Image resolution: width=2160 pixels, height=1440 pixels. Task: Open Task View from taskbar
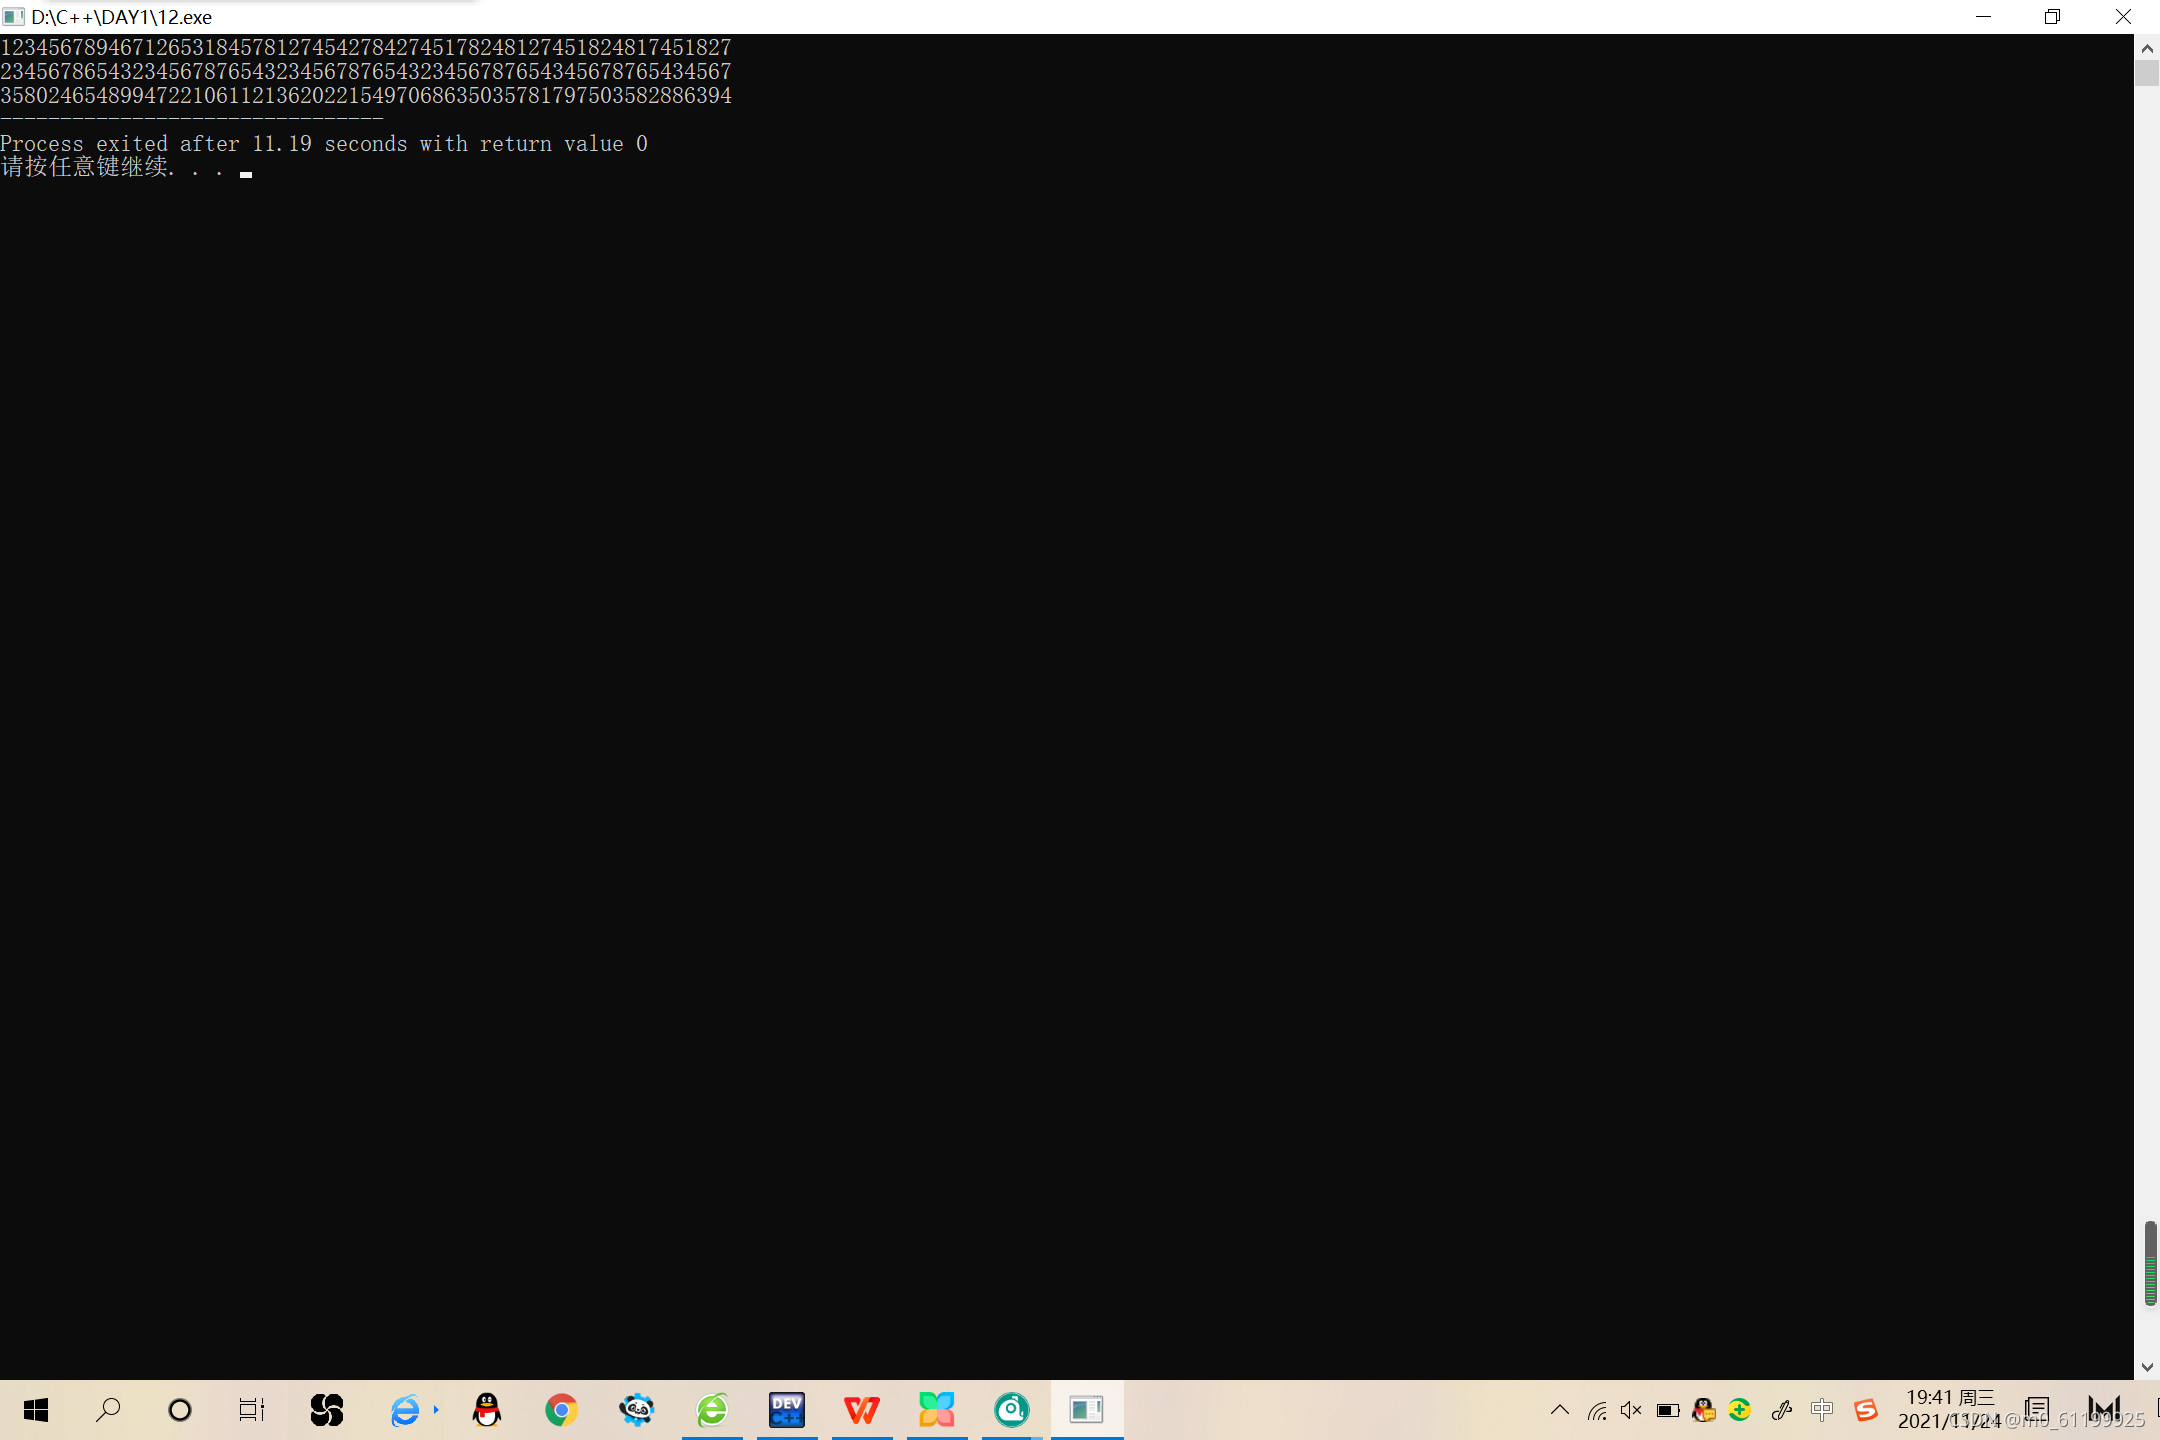tap(252, 1410)
